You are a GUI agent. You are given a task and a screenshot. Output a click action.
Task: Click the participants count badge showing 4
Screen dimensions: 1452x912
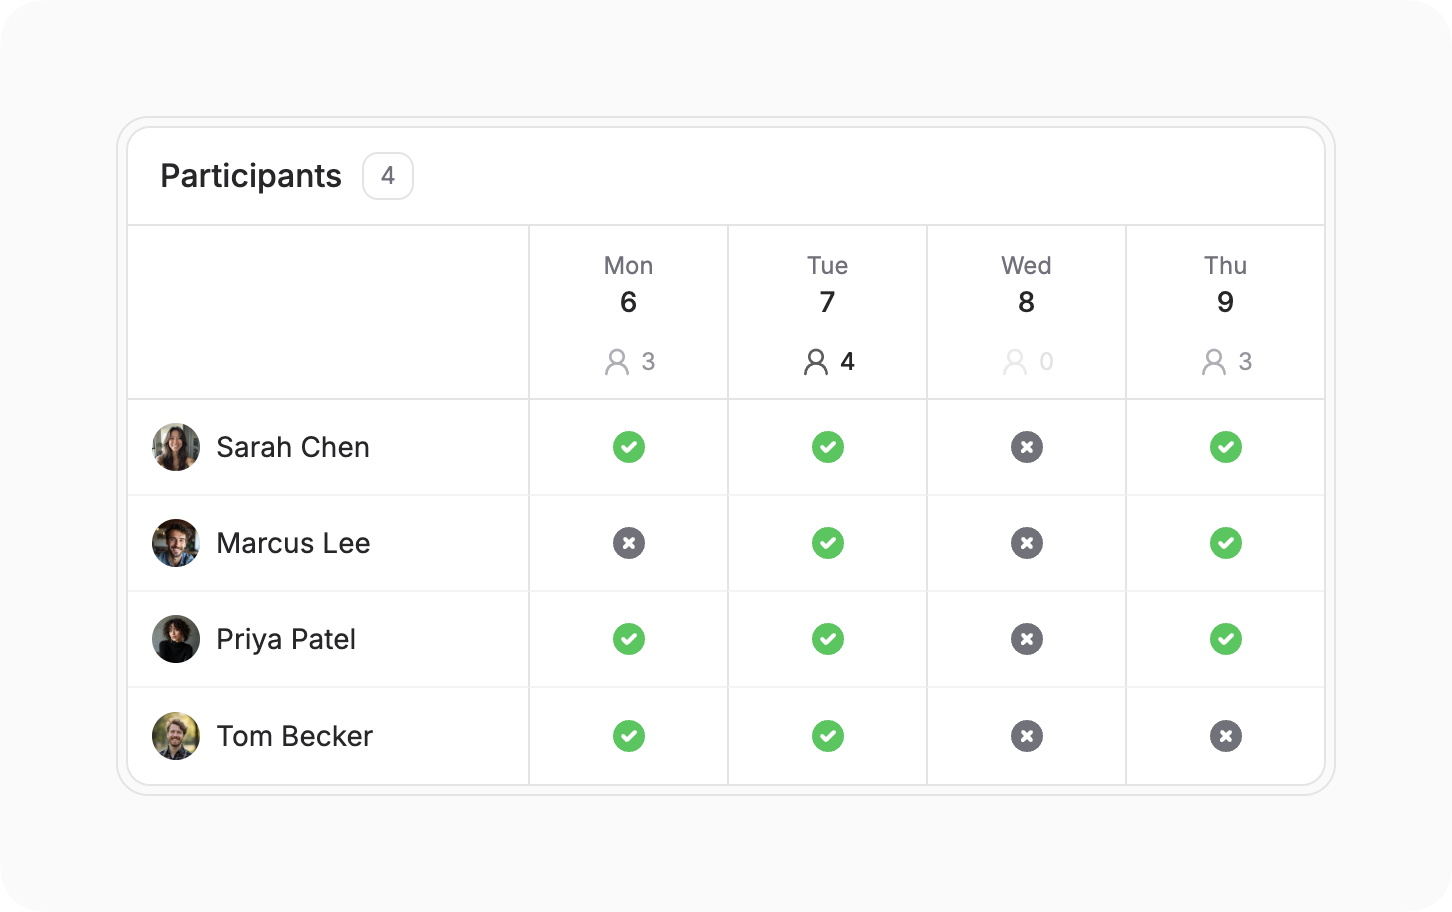388,176
